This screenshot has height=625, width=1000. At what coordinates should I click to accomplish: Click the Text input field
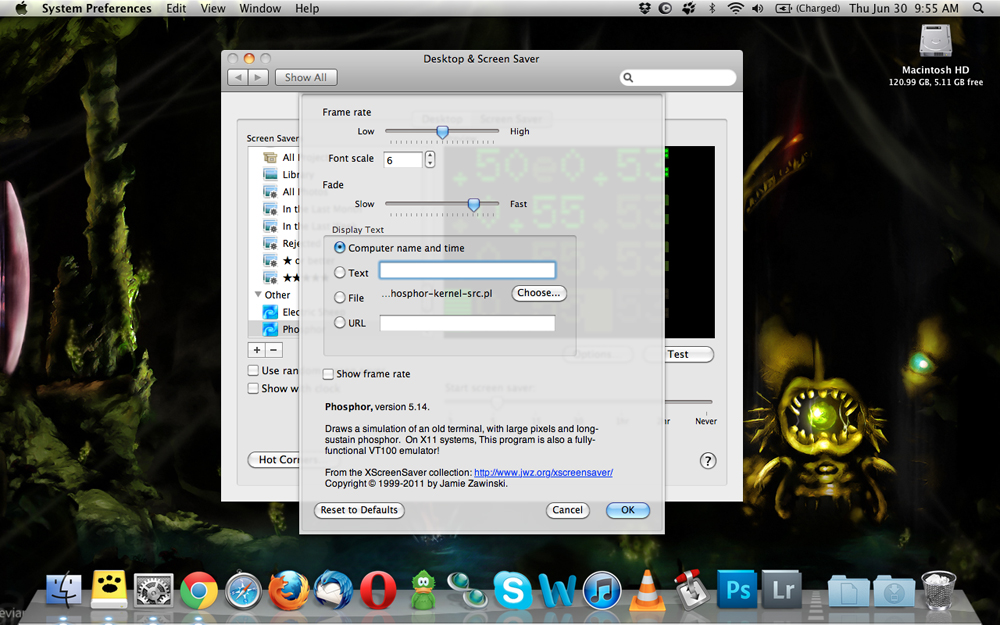(x=467, y=270)
